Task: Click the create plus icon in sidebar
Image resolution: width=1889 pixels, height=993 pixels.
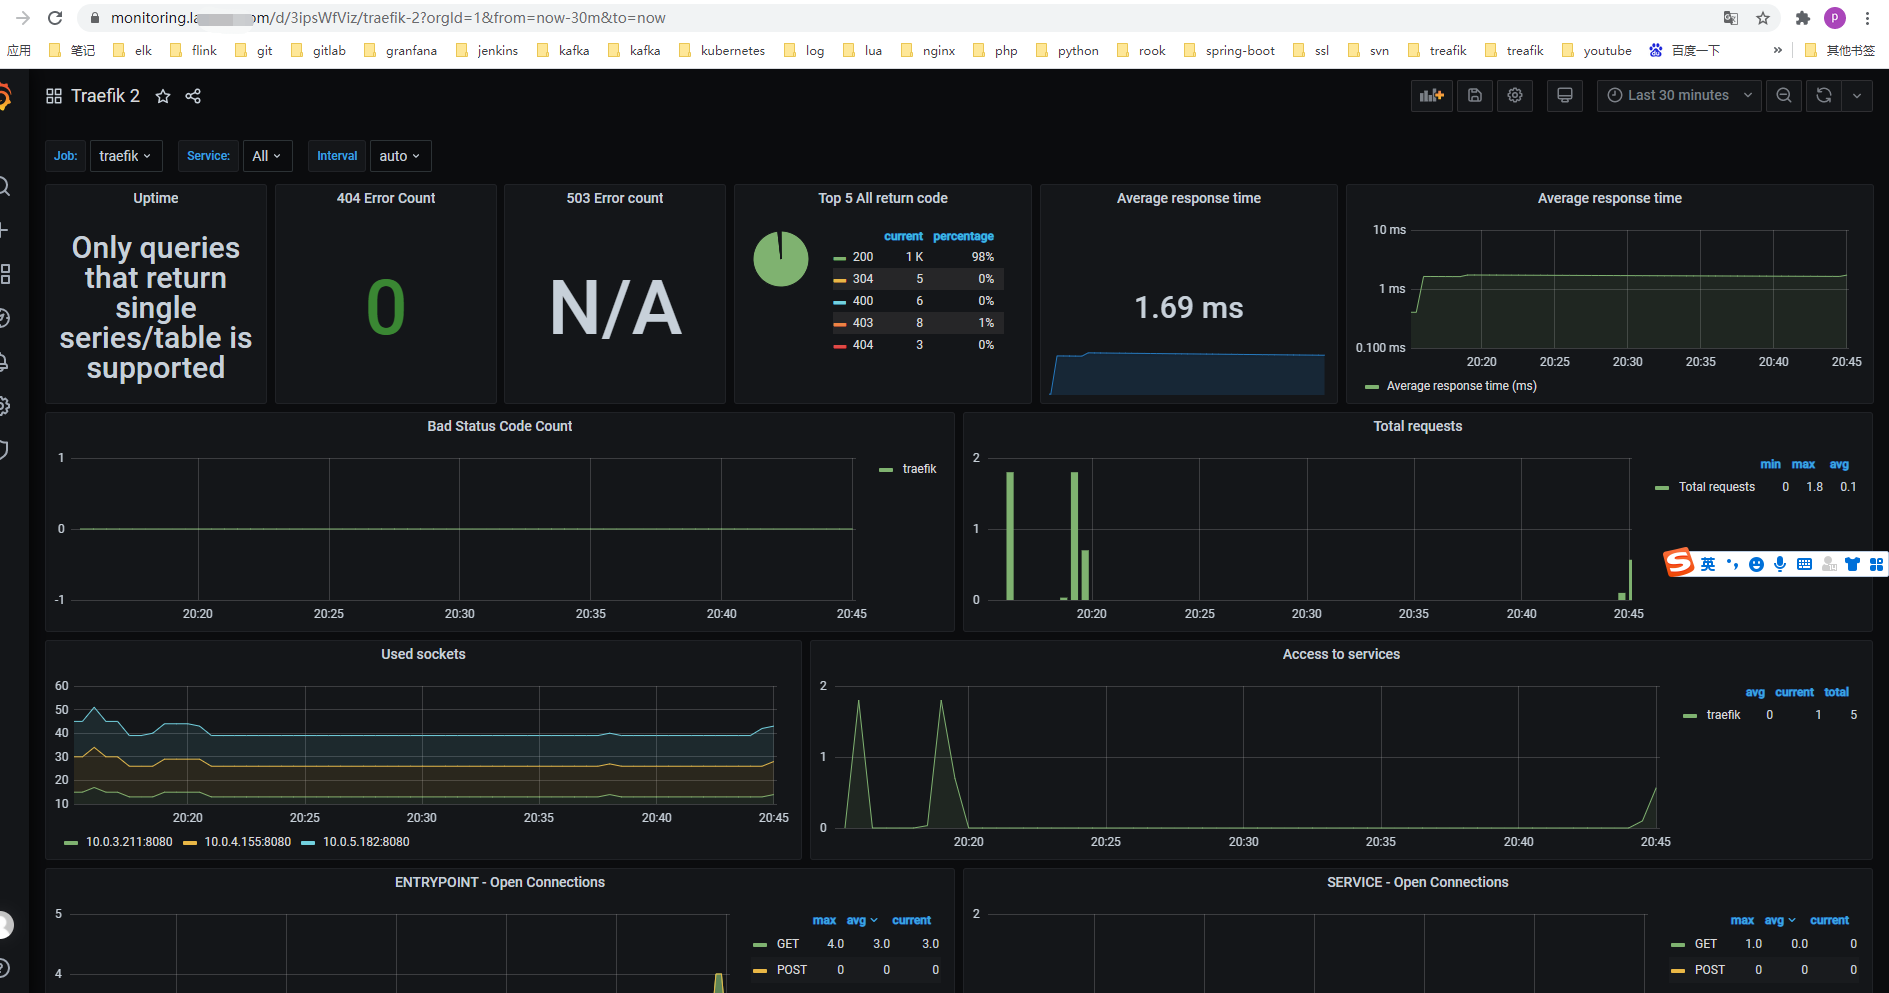Action: tap(4, 230)
